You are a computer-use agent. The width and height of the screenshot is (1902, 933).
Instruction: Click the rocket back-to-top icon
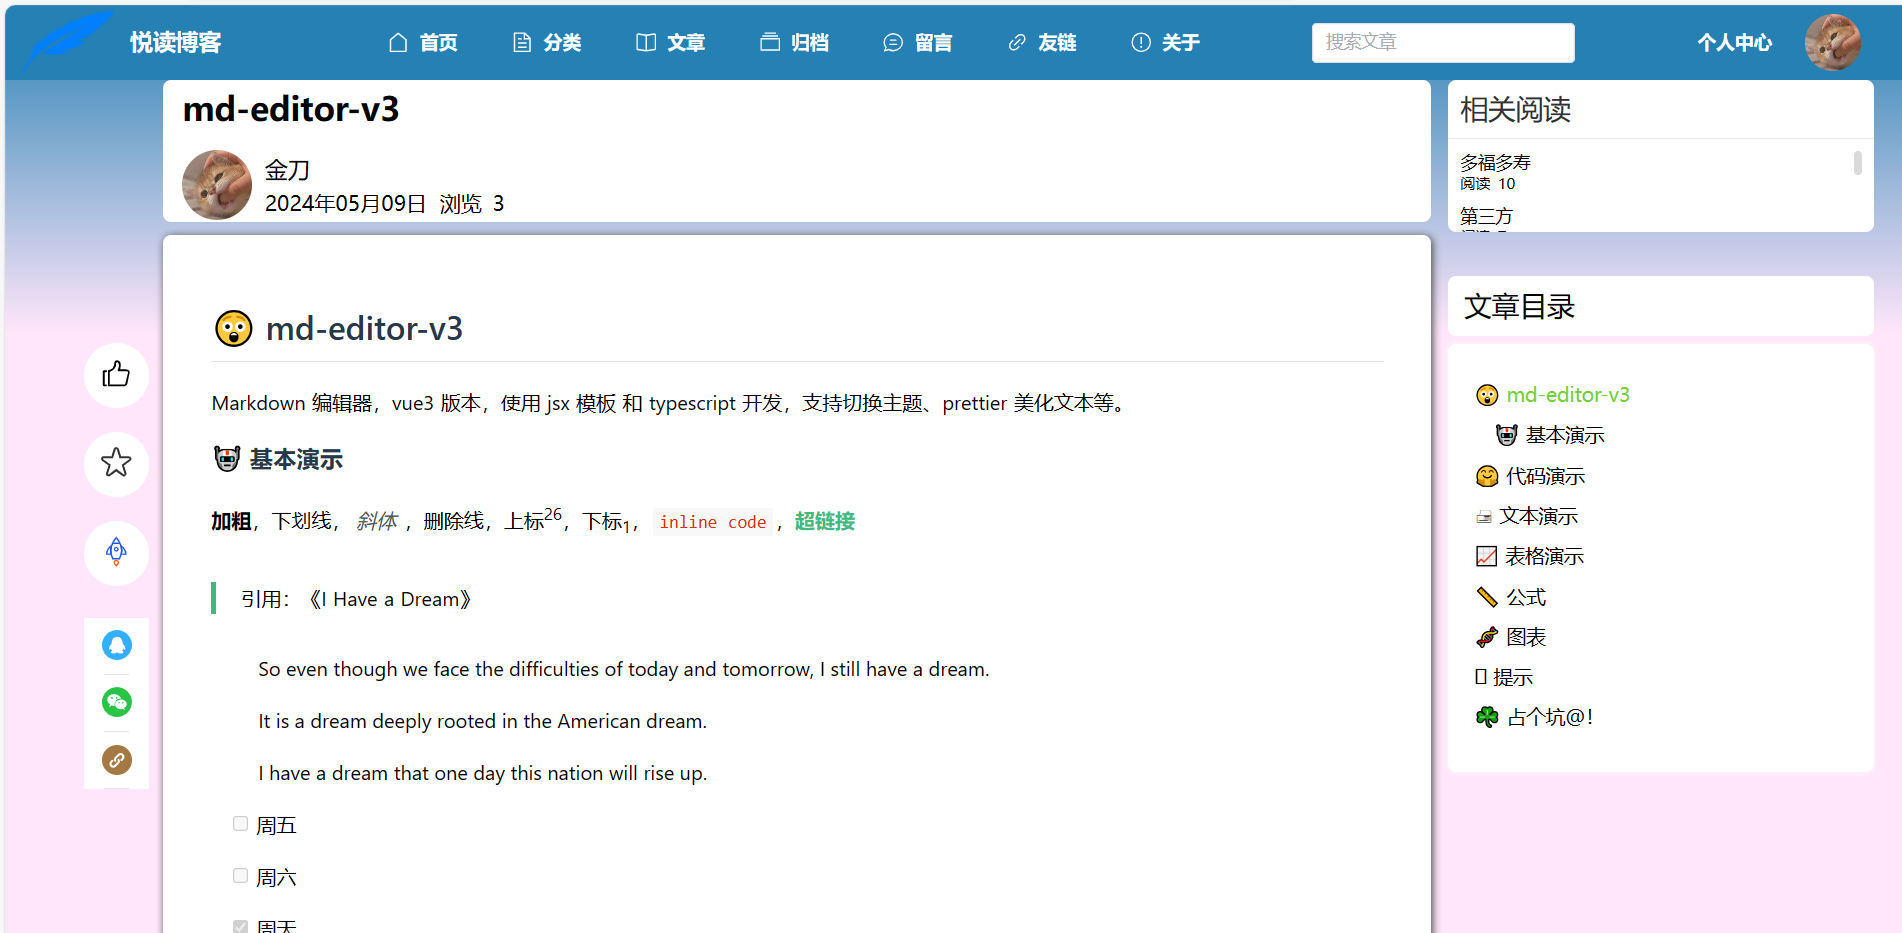point(116,552)
